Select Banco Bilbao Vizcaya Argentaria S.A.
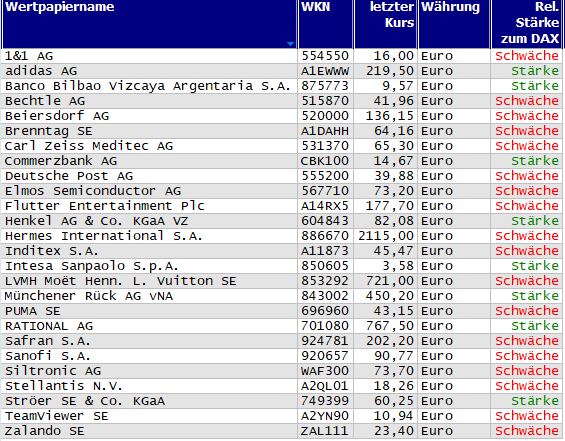The height and width of the screenshot is (441, 565). pyautogui.click(x=148, y=86)
